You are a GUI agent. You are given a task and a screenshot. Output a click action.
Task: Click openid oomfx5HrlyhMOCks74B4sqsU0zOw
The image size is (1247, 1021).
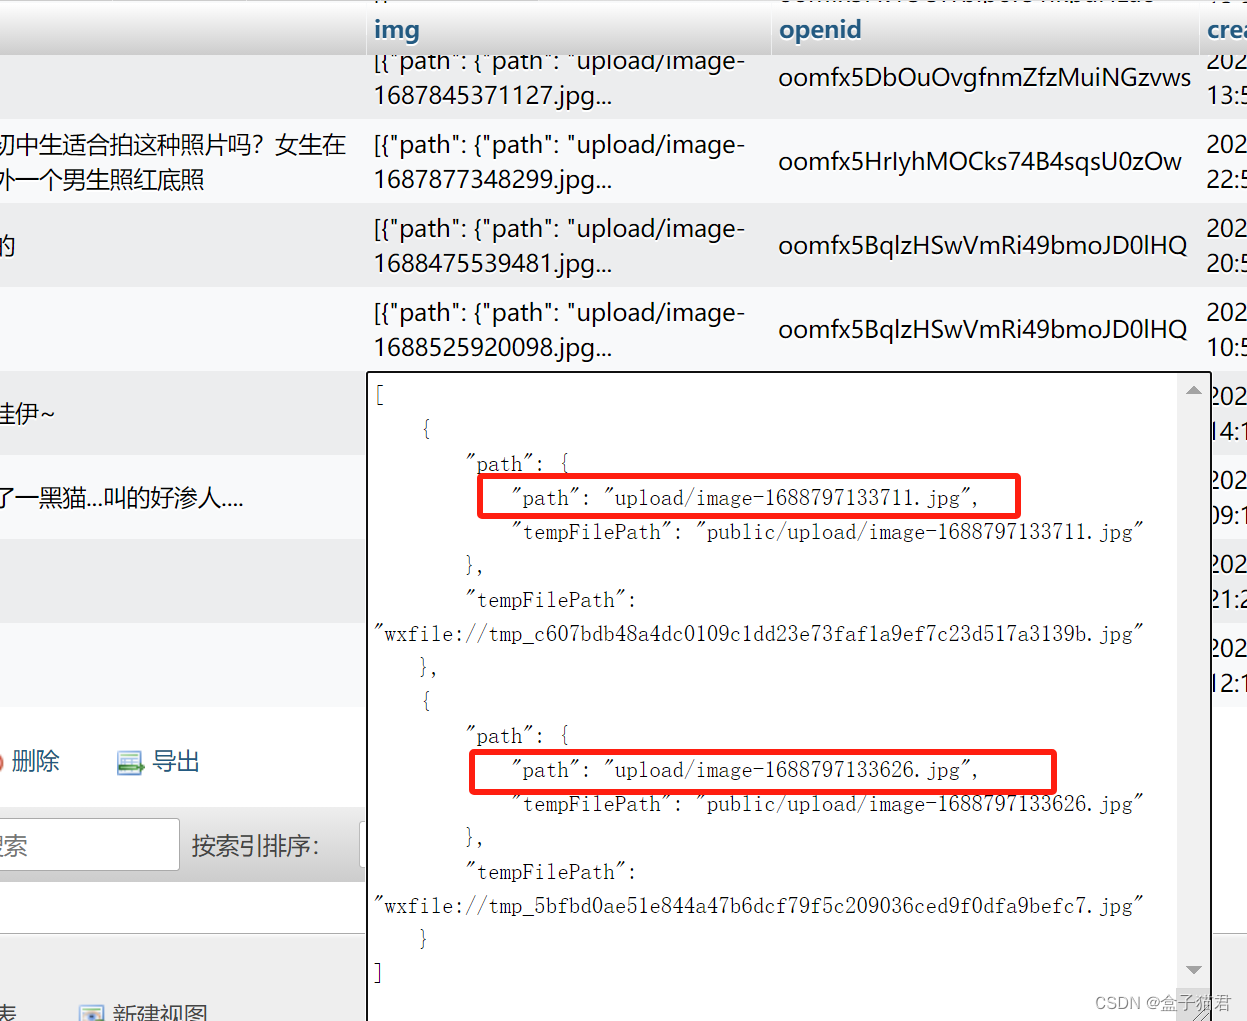tap(980, 161)
